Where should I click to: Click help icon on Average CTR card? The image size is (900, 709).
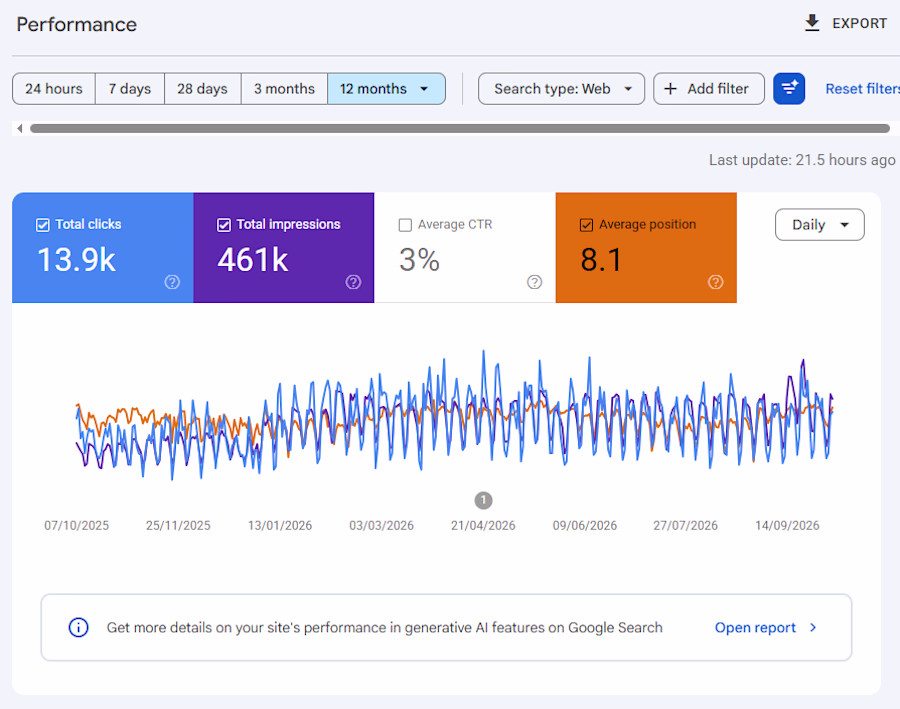tap(534, 282)
